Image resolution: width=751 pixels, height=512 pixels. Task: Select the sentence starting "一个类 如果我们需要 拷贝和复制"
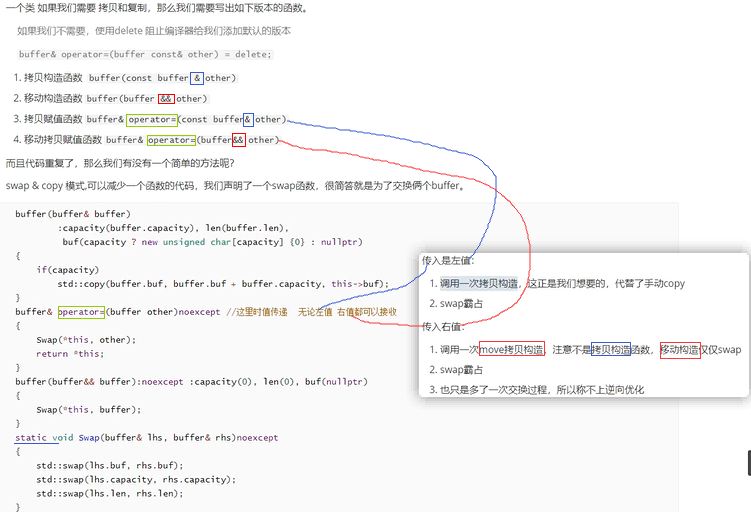[x=157, y=8]
